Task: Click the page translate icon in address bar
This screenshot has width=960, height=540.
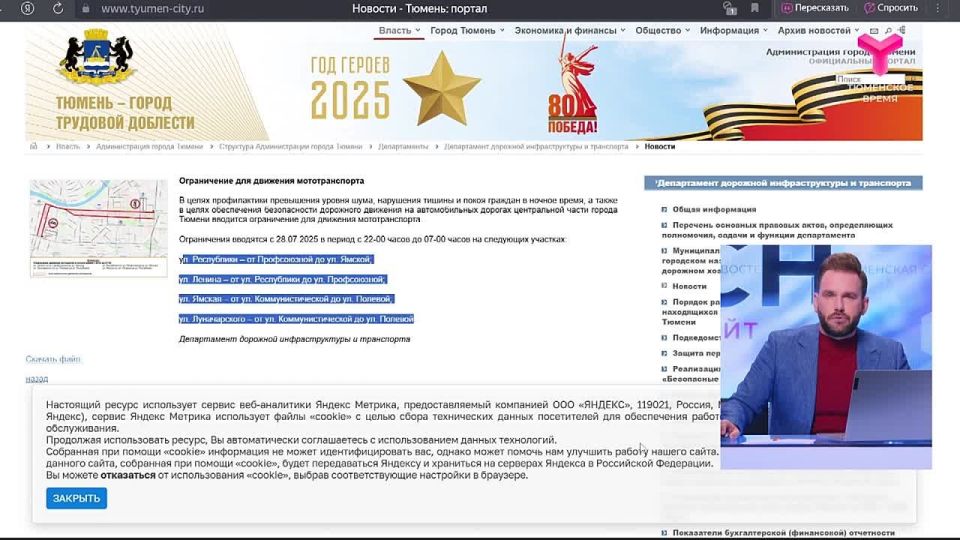Action: [729, 9]
